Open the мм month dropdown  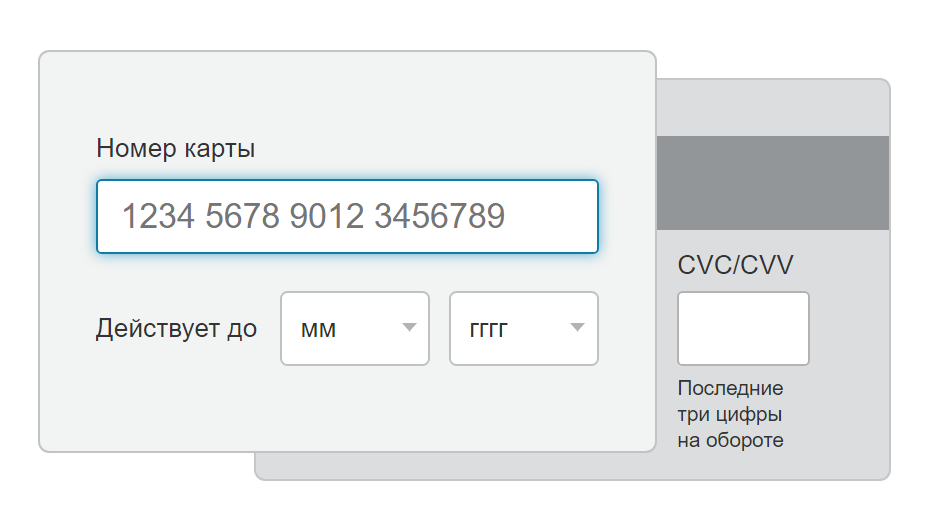tap(355, 328)
